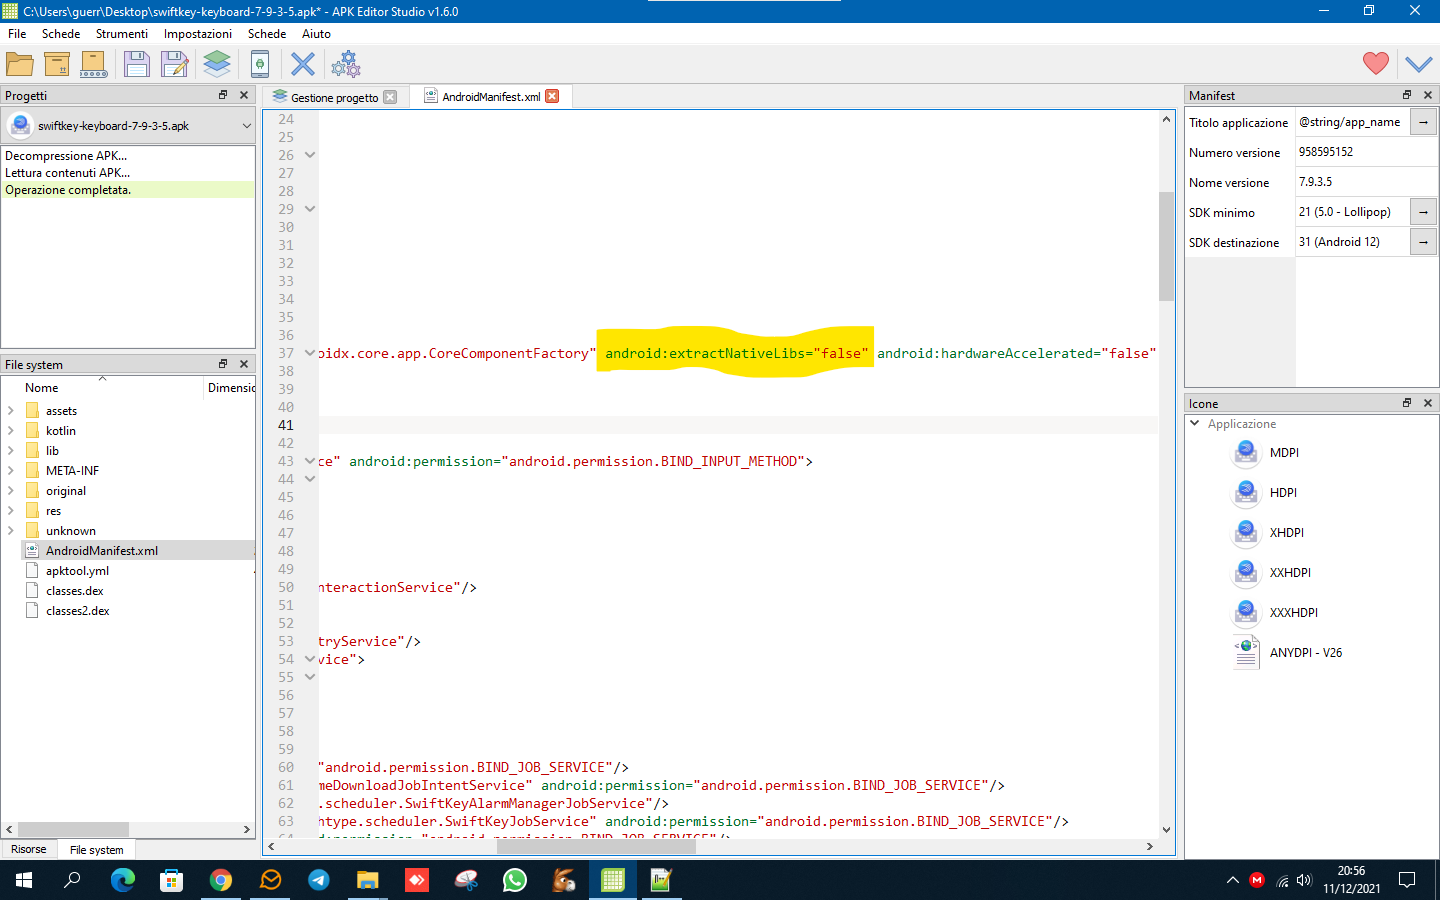Screen dimensions: 1440x900
Task: Collapse the Applicazione icon group
Action: pyautogui.click(x=1194, y=423)
